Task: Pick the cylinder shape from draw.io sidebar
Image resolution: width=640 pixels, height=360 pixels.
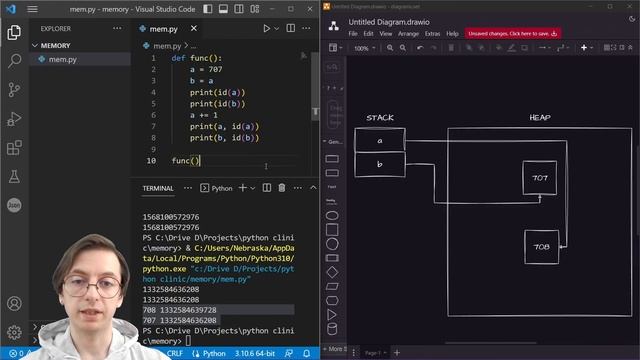Action: [x=332, y=329]
